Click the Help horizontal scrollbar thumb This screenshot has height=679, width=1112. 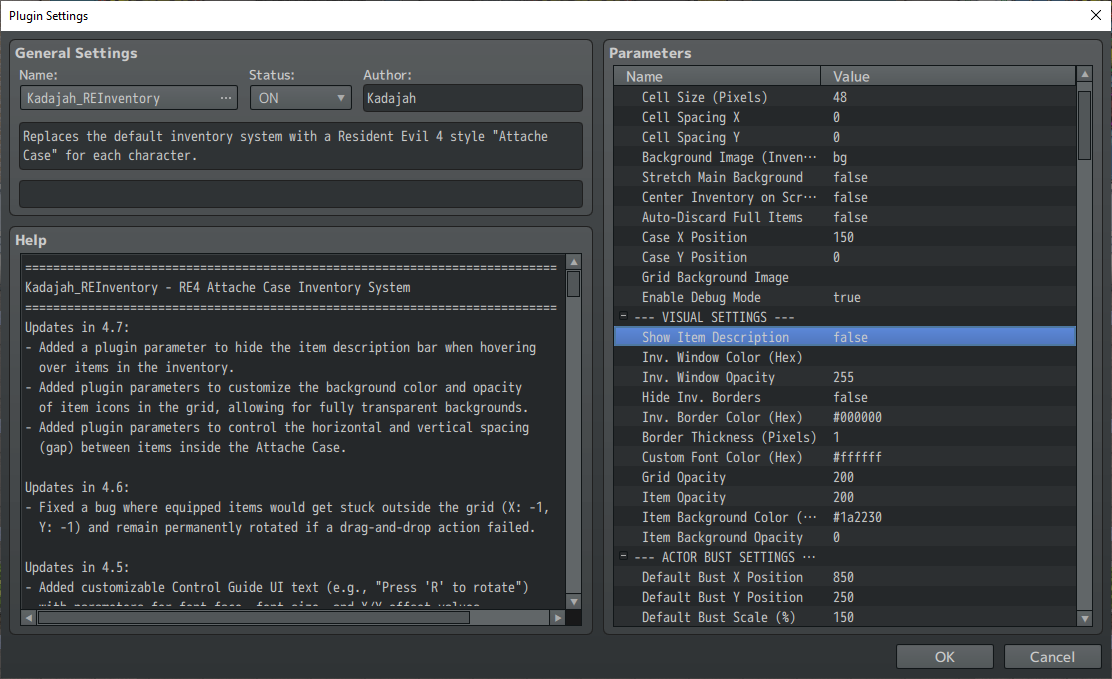[x=254, y=618]
